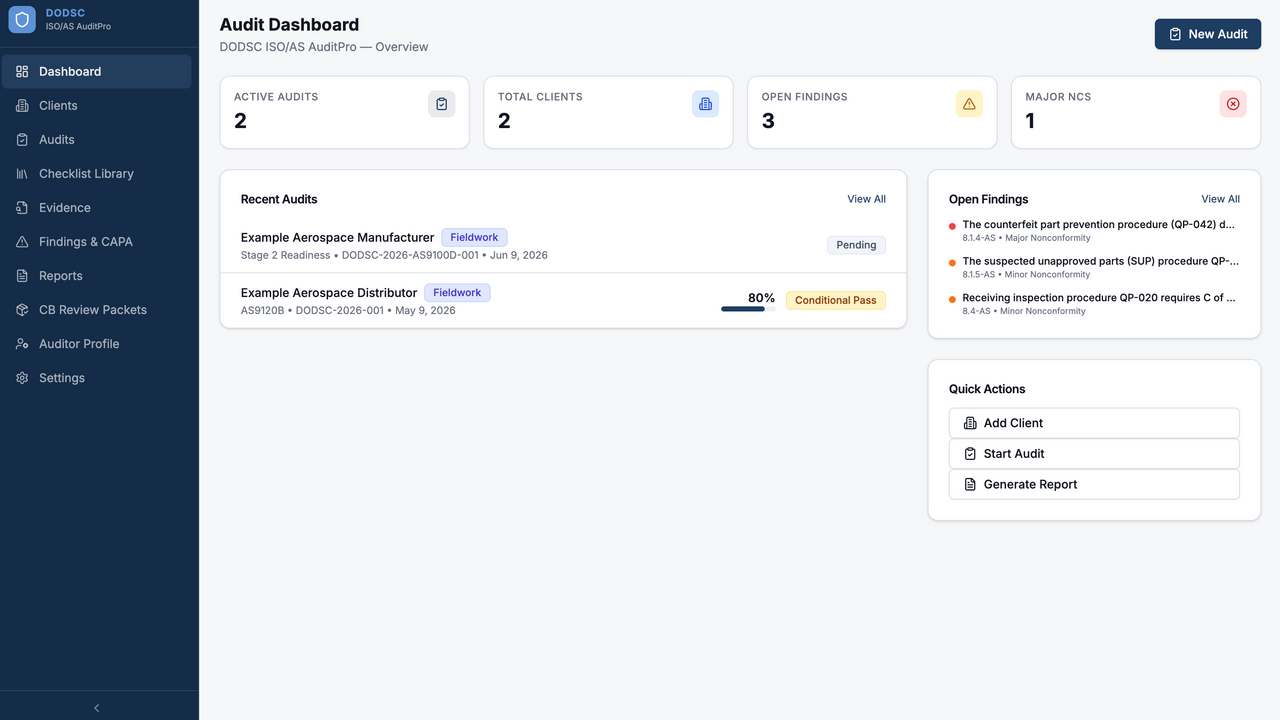Viewport: 1280px width, 720px height.
Task: Open Auditor Profile
Action: (x=97, y=344)
